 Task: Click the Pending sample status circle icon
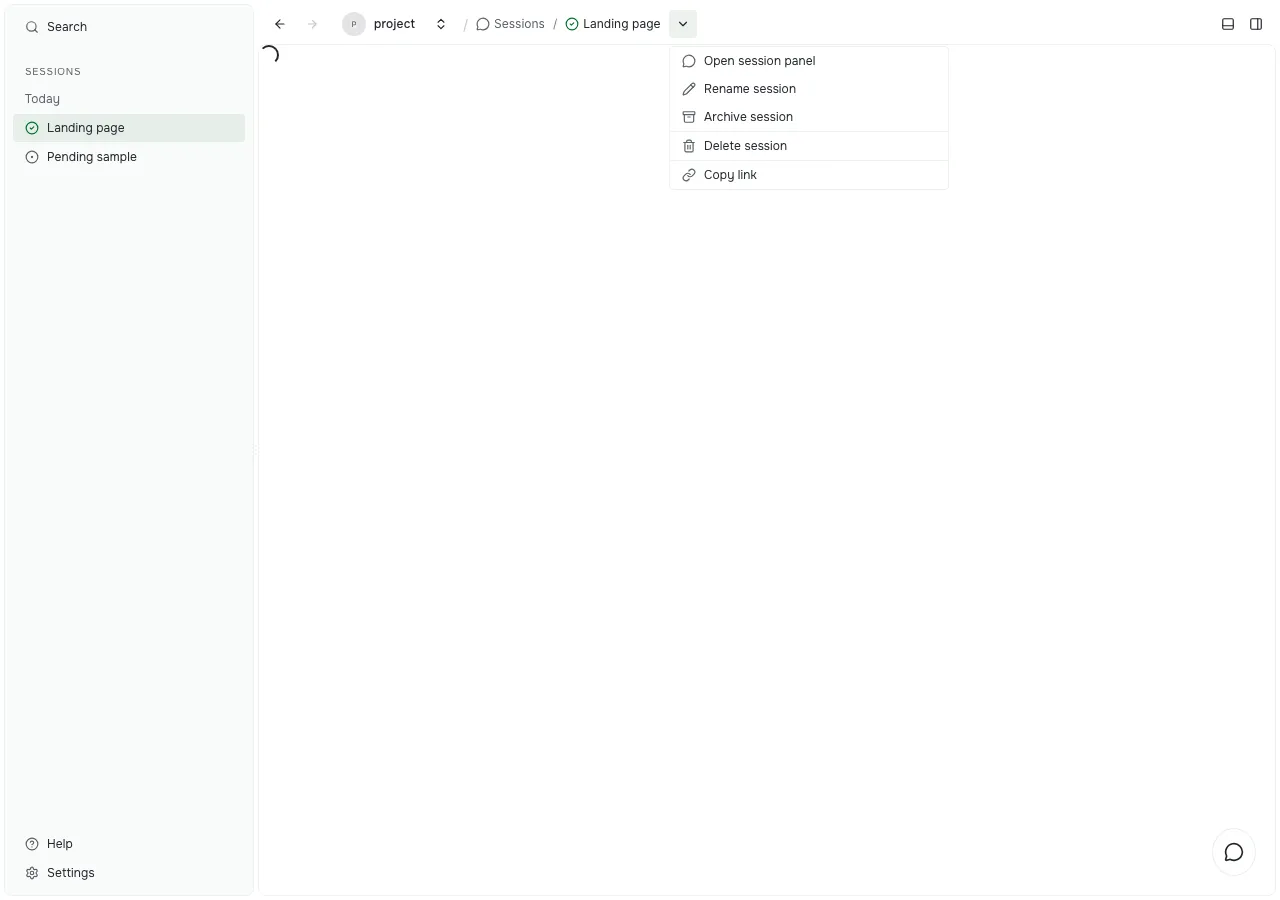32,157
